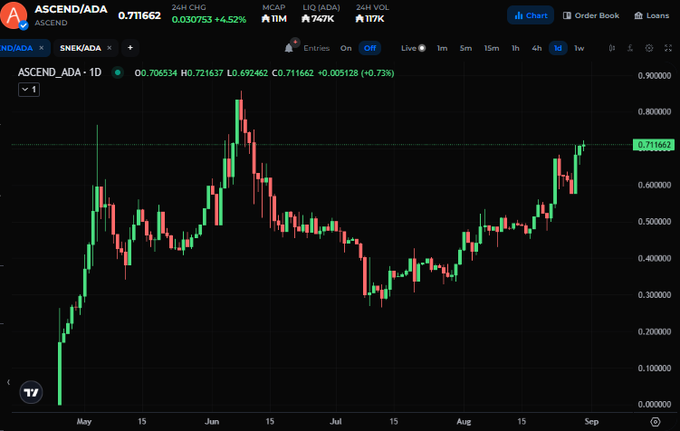Click the Aug label on time axis
Viewport: 680px width, 431px height.
[x=464, y=421]
